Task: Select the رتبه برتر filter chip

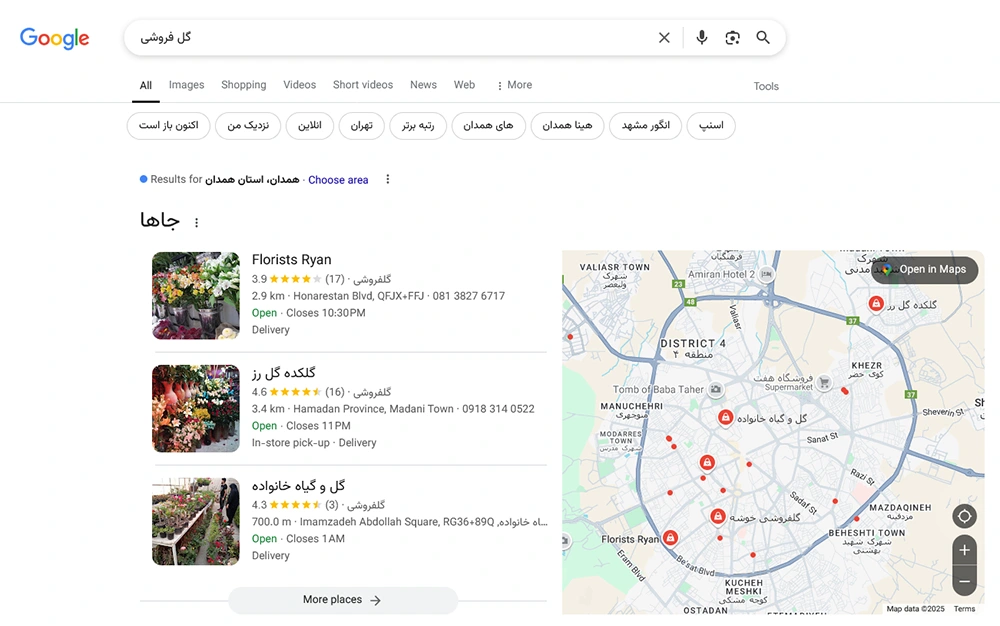Action: tap(418, 126)
